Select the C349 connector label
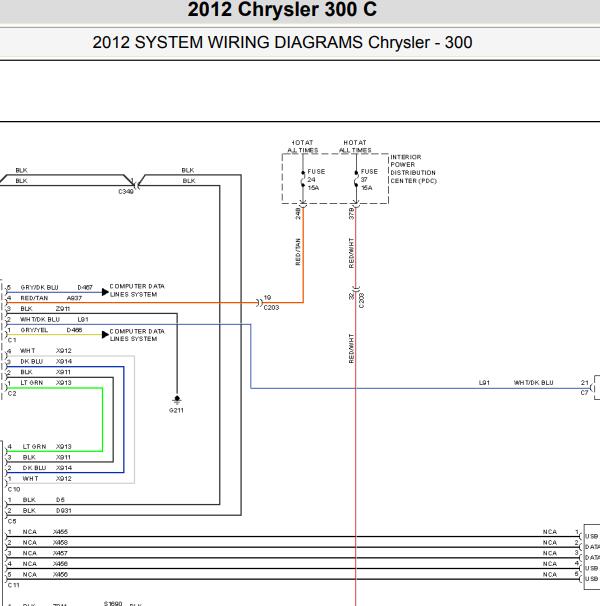 tap(126, 191)
